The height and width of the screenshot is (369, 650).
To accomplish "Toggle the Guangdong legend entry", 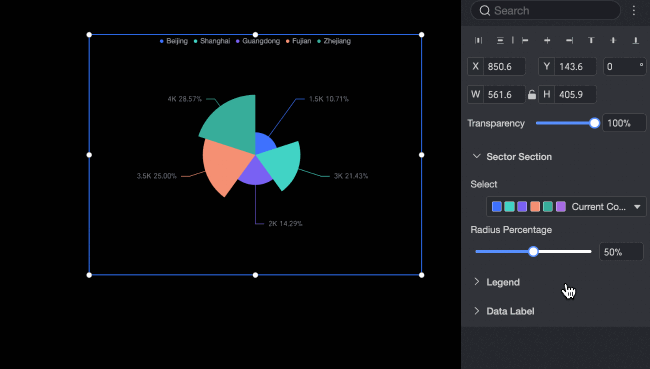I will coord(258,41).
